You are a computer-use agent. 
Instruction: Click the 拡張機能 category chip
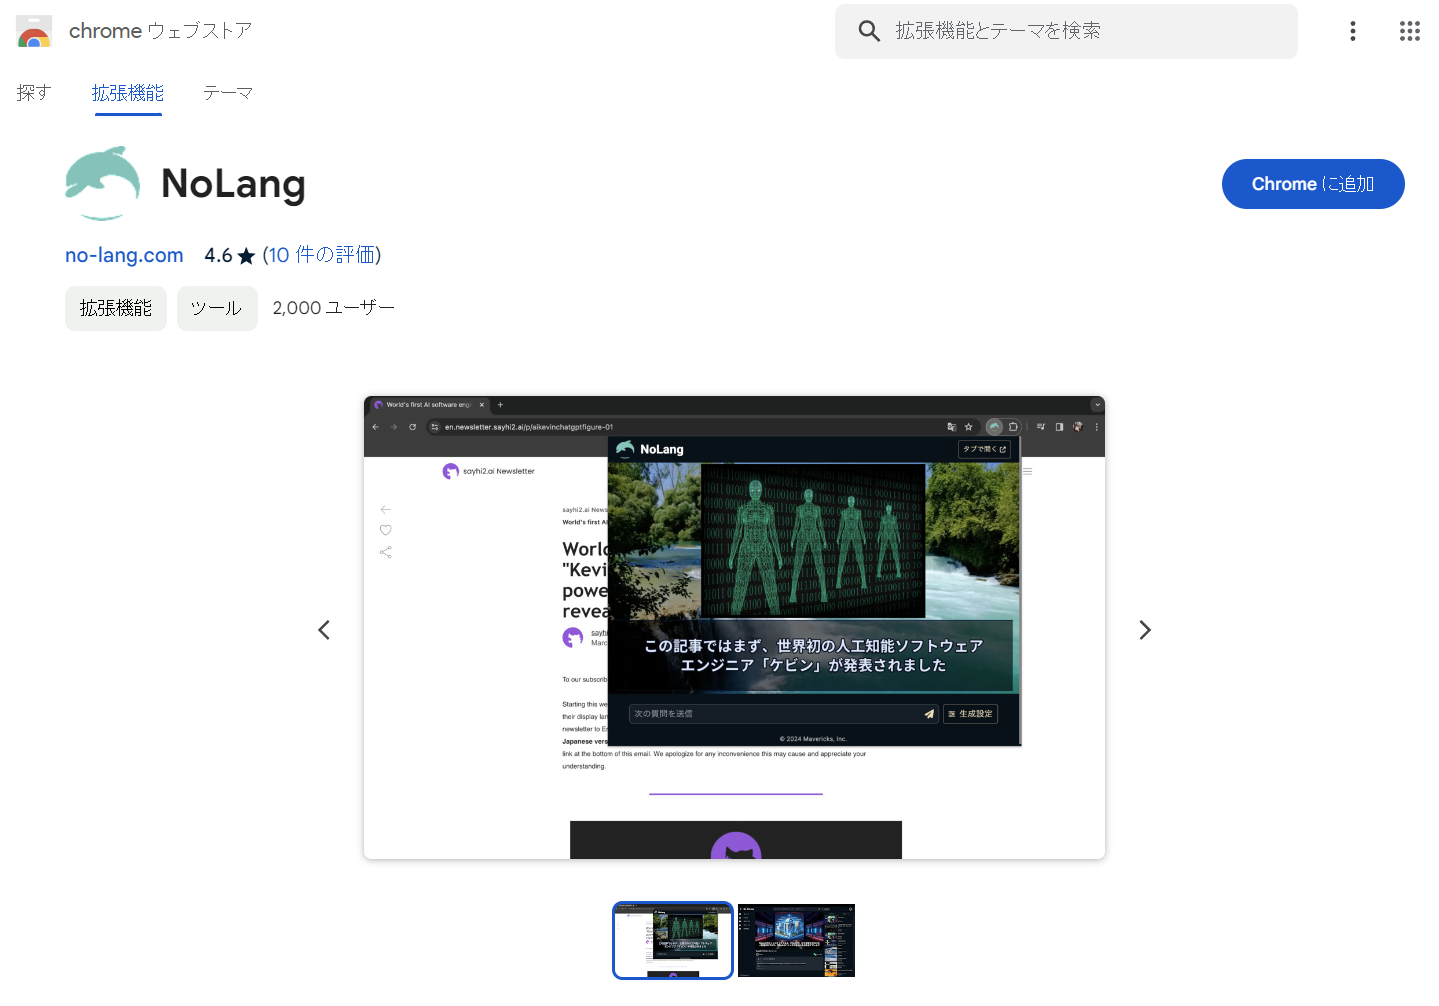click(x=116, y=308)
